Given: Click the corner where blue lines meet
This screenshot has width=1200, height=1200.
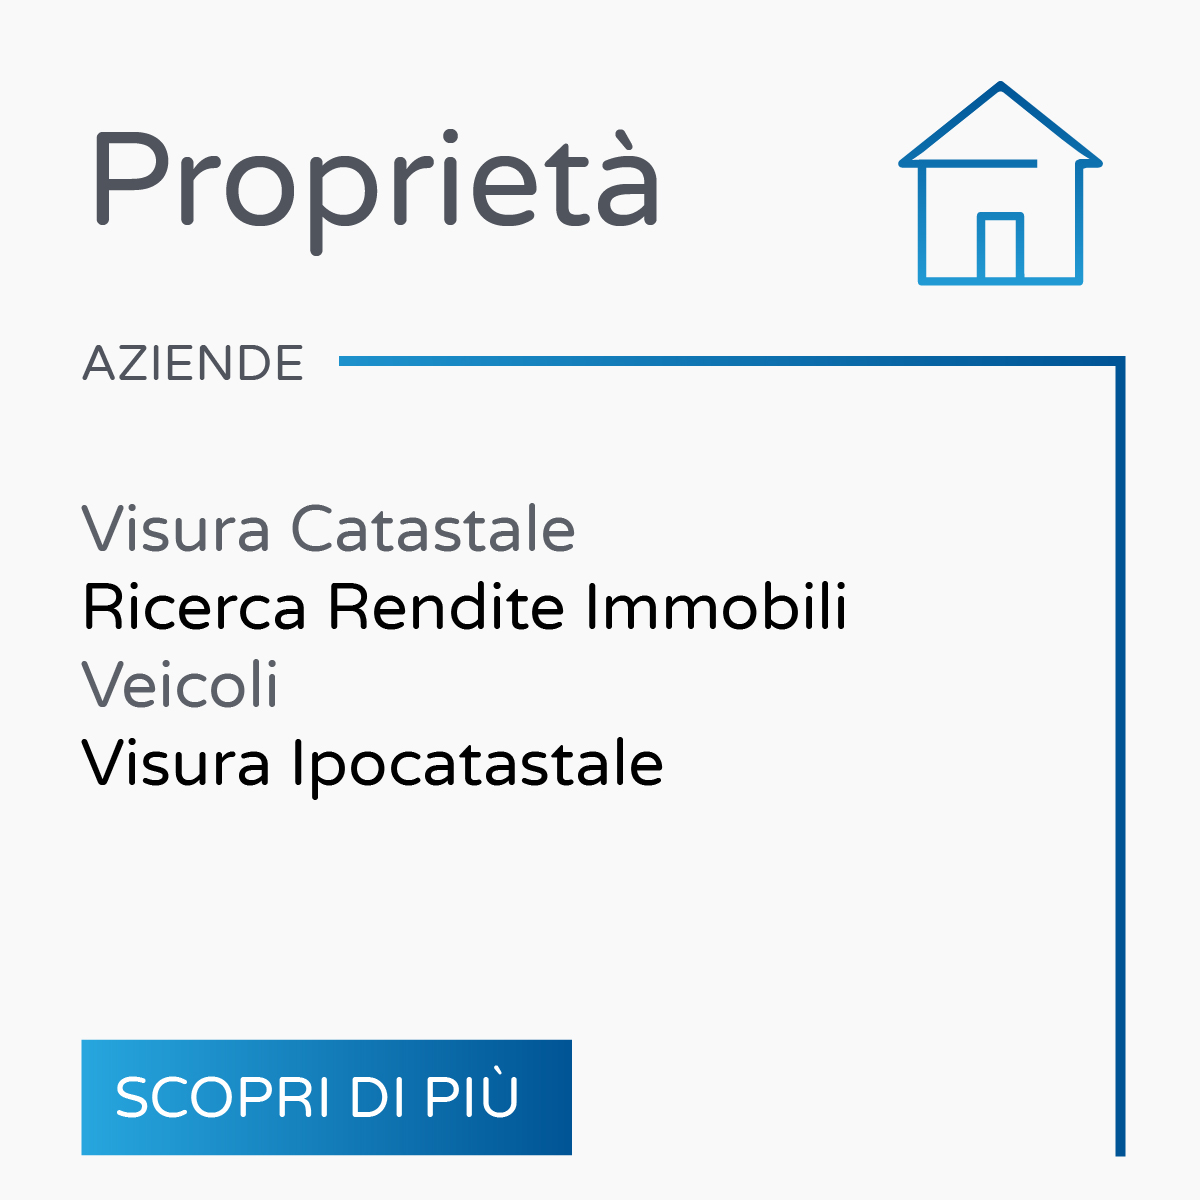Looking at the screenshot, I should (1120, 361).
